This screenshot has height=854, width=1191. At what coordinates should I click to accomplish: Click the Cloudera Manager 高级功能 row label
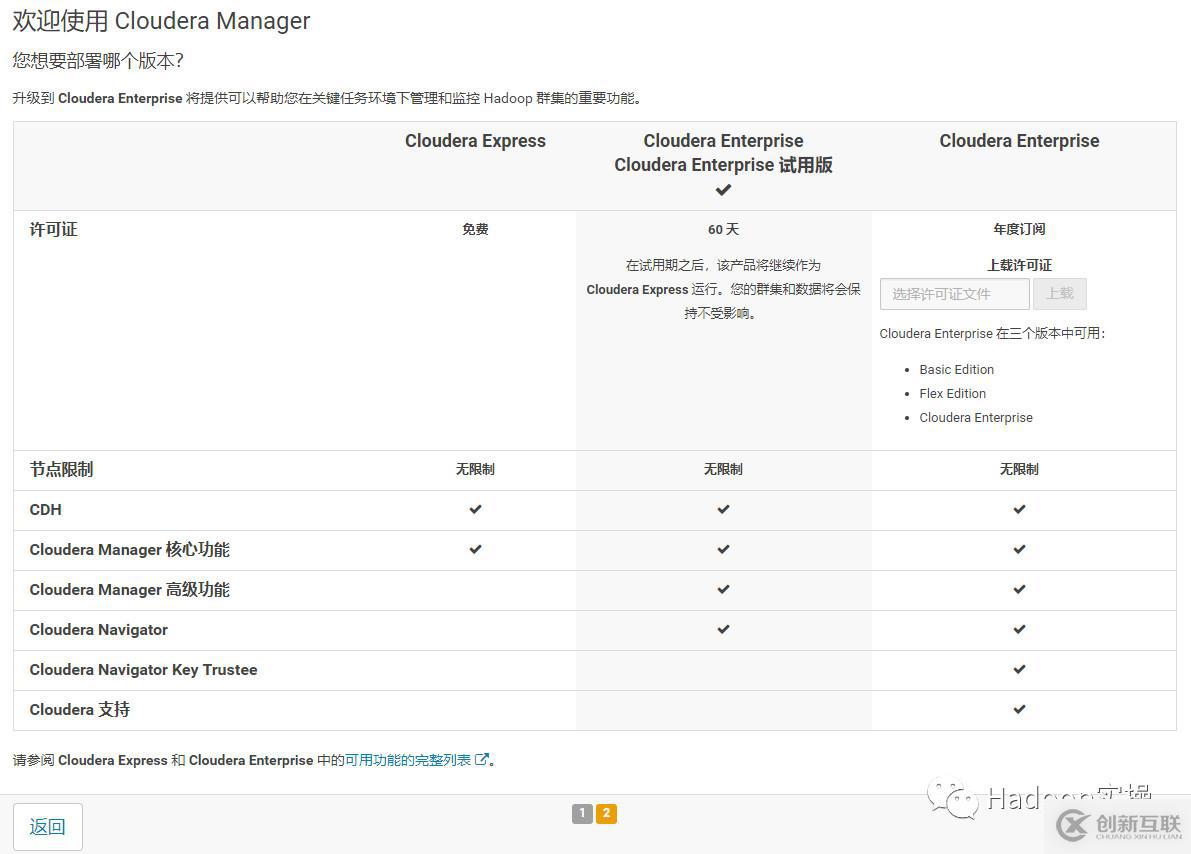tap(129, 590)
